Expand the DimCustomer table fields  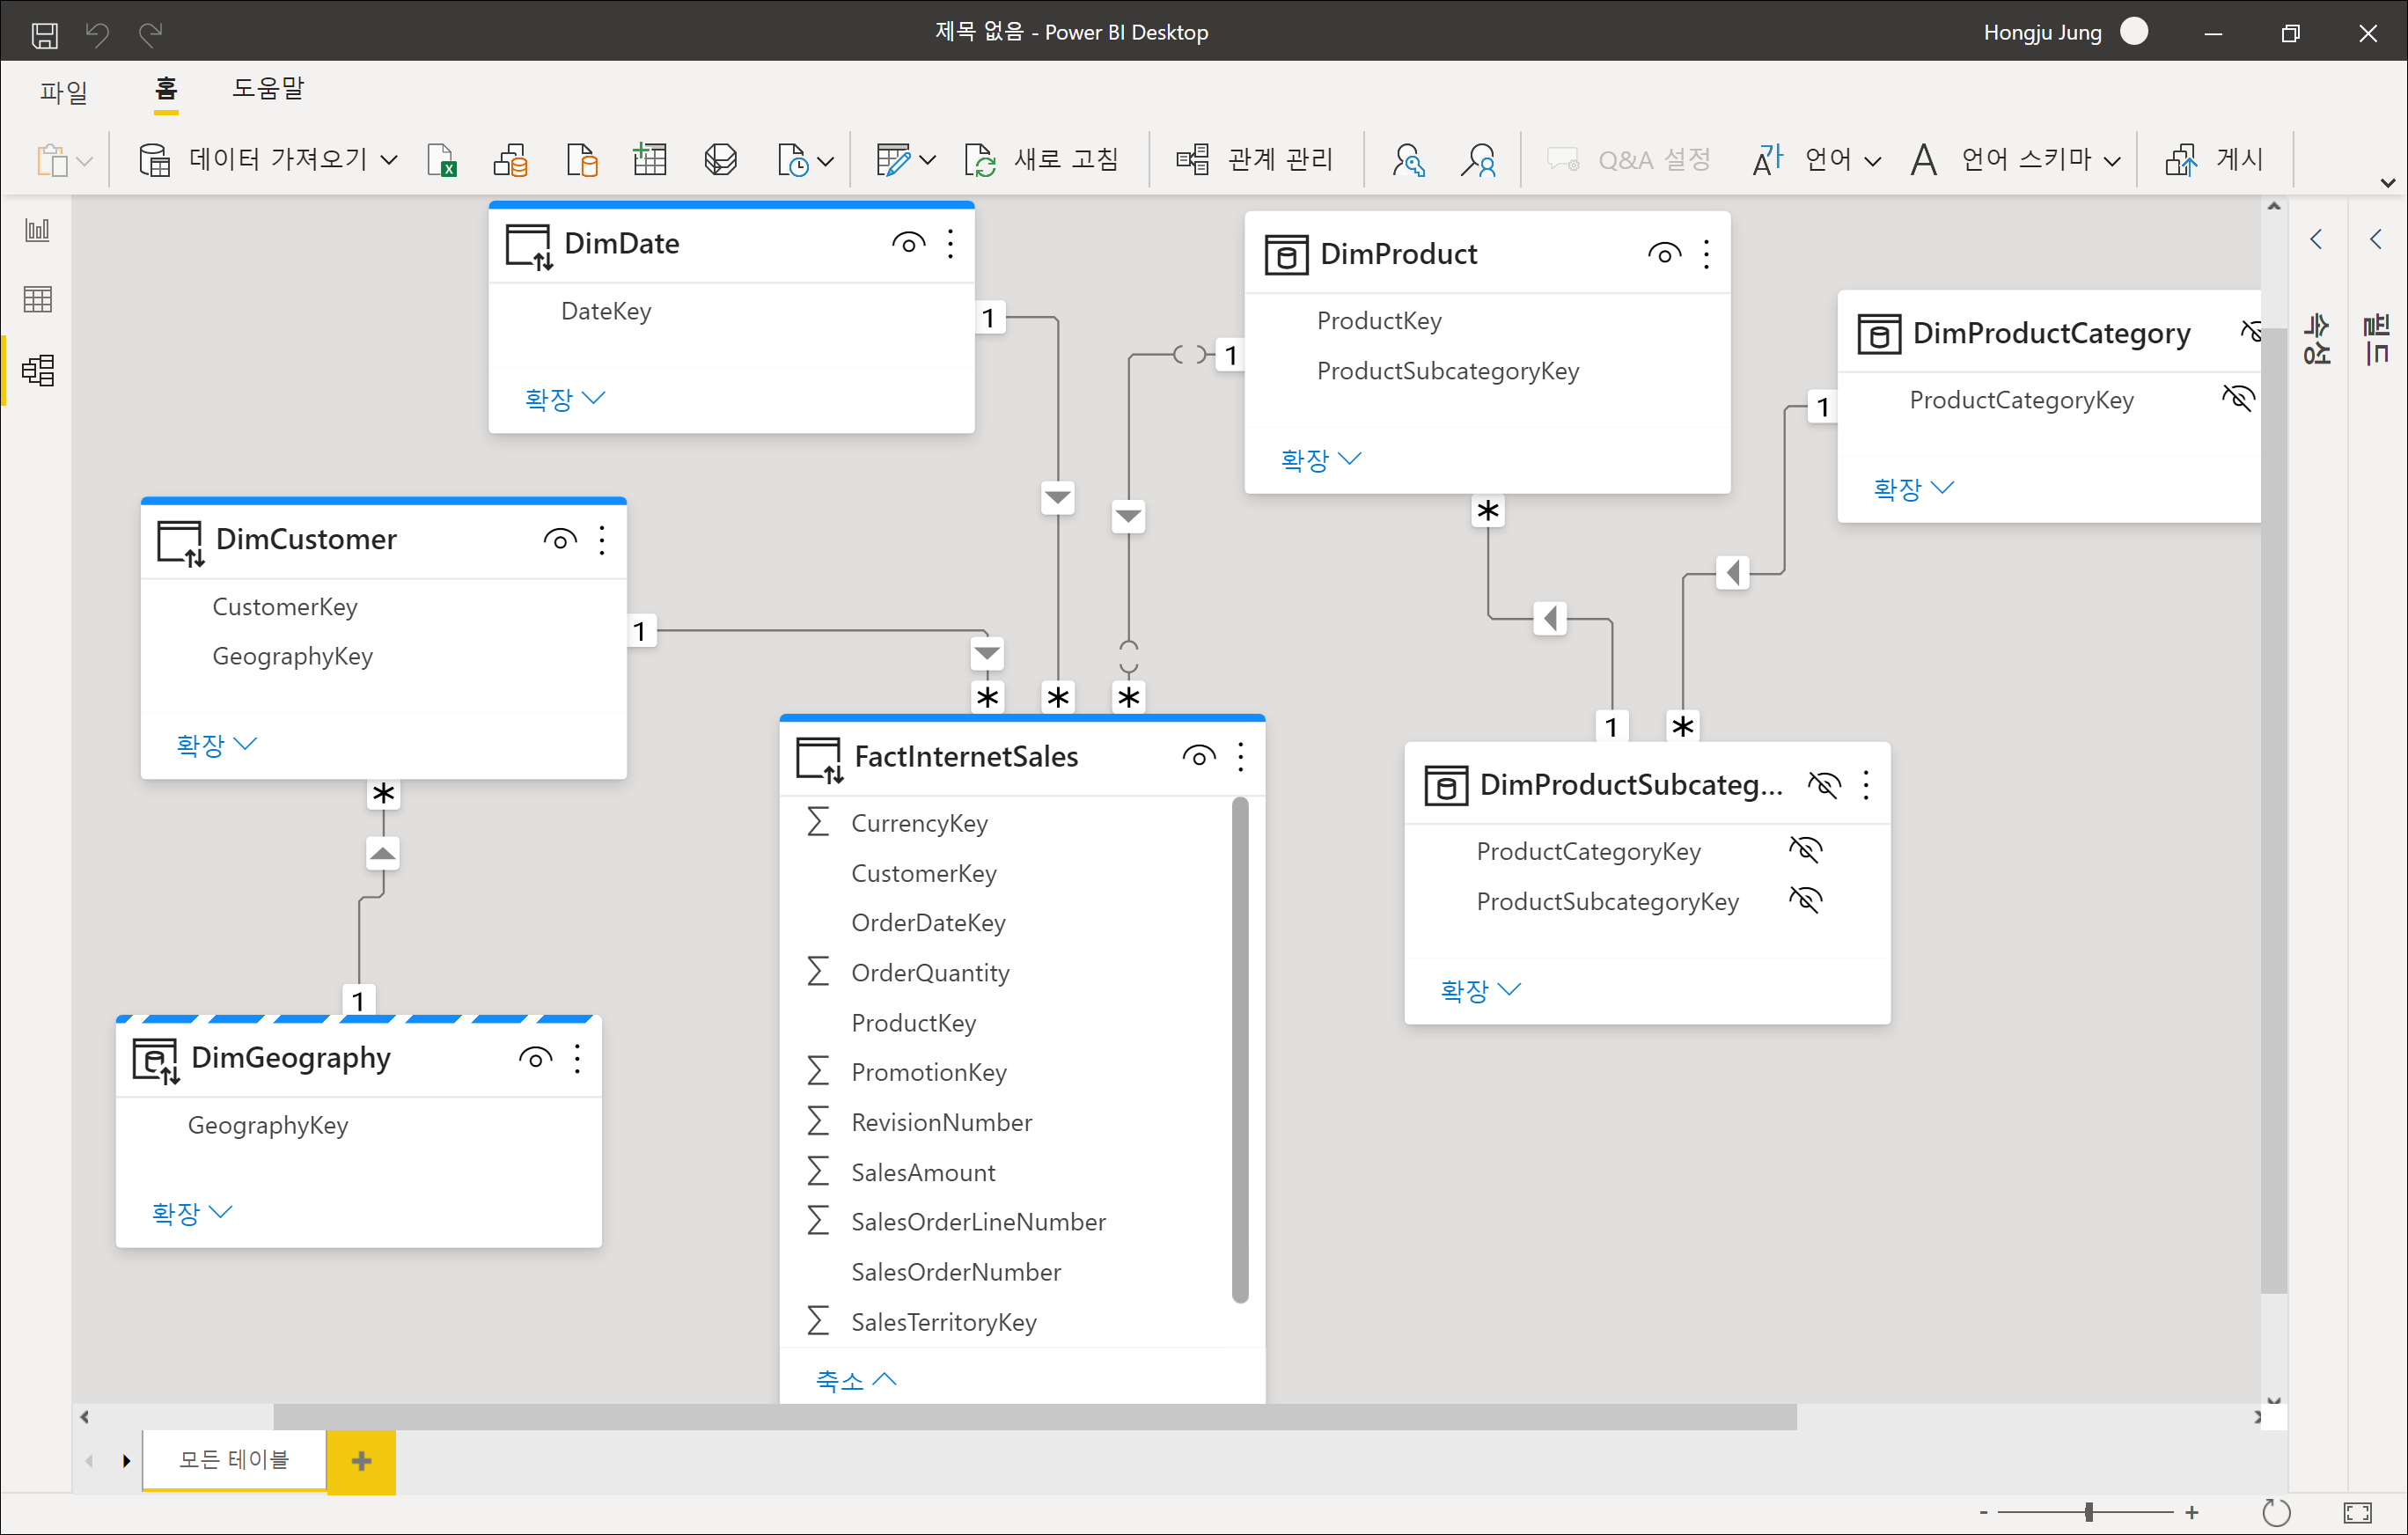click(216, 744)
